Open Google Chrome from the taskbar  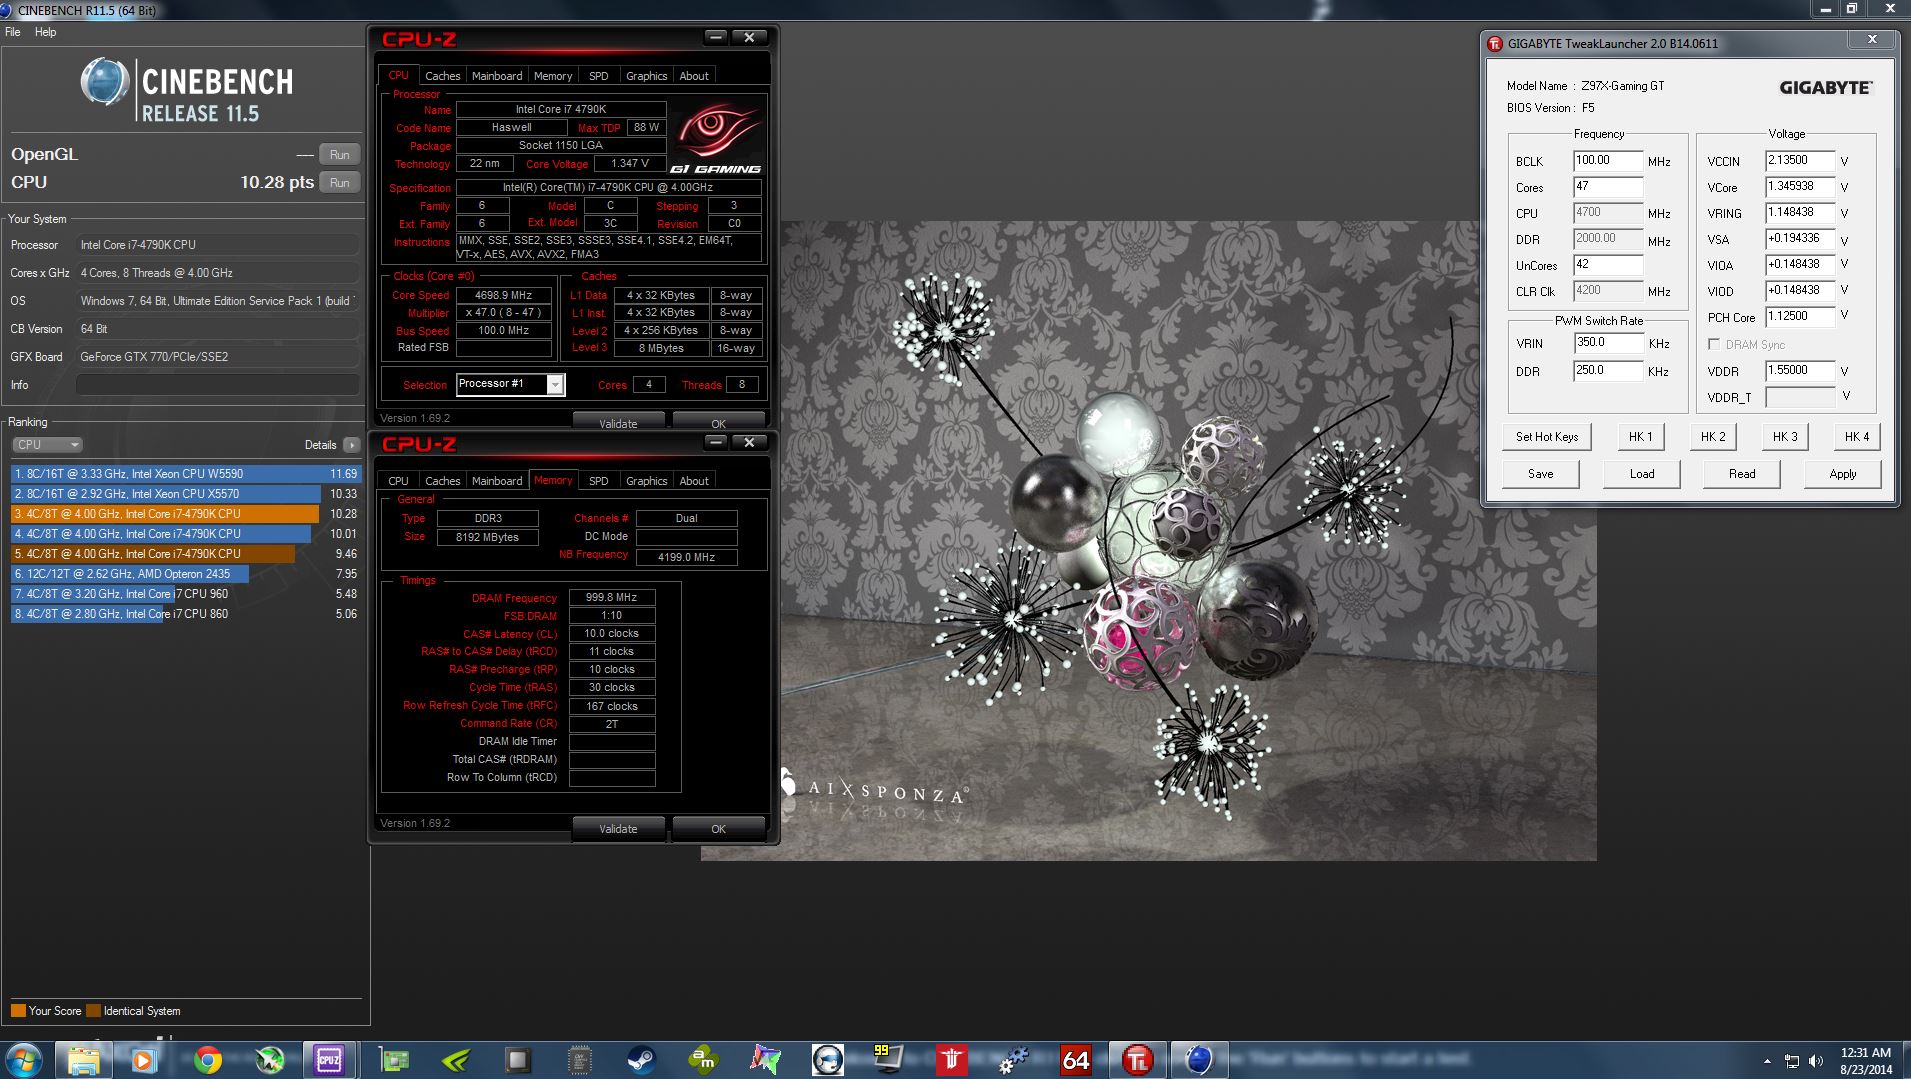click(207, 1060)
